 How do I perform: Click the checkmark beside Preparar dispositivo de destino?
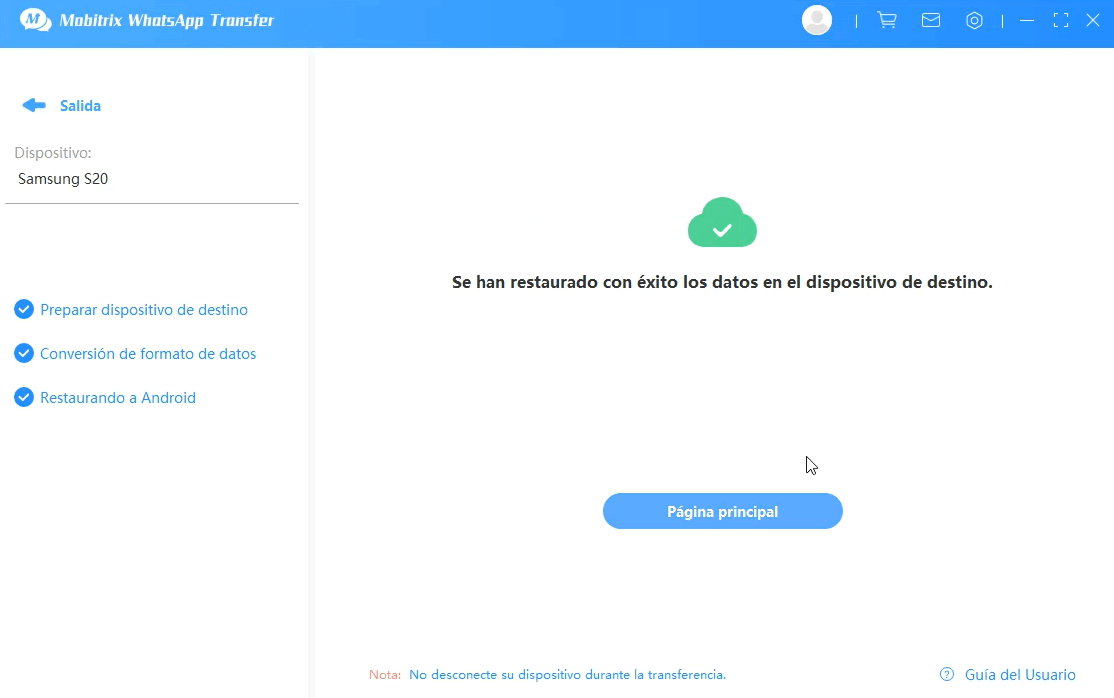pyautogui.click(x=24, y=309)
